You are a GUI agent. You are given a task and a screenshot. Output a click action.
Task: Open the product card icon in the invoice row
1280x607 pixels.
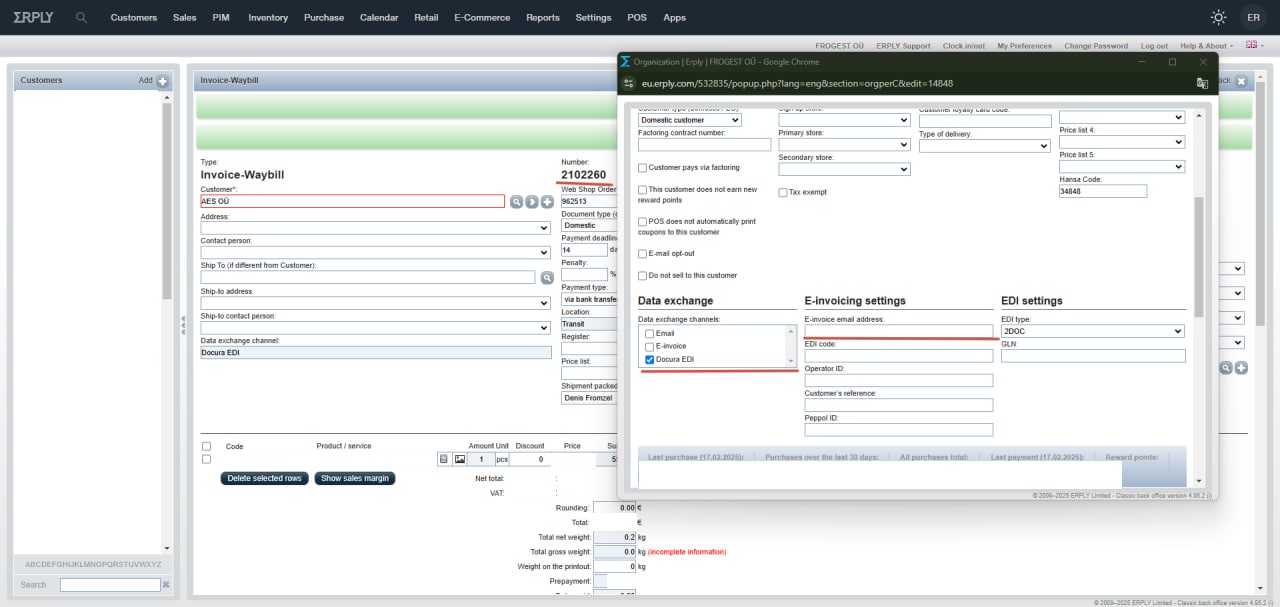pyautogui.click(x=444, y=459)
